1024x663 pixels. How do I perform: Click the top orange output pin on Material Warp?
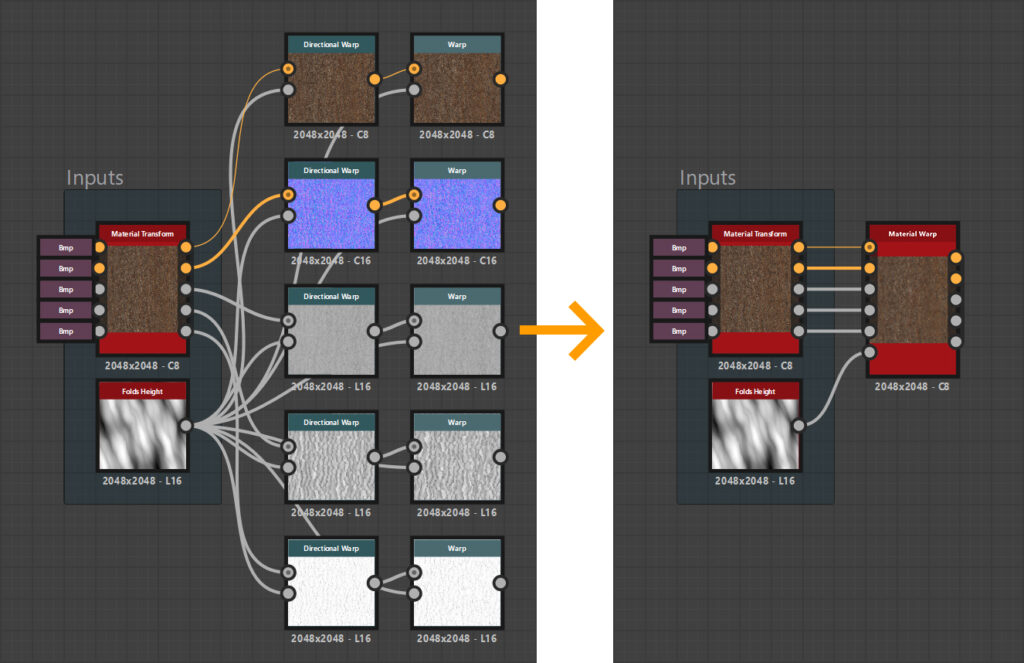click(x=955, y=258)
